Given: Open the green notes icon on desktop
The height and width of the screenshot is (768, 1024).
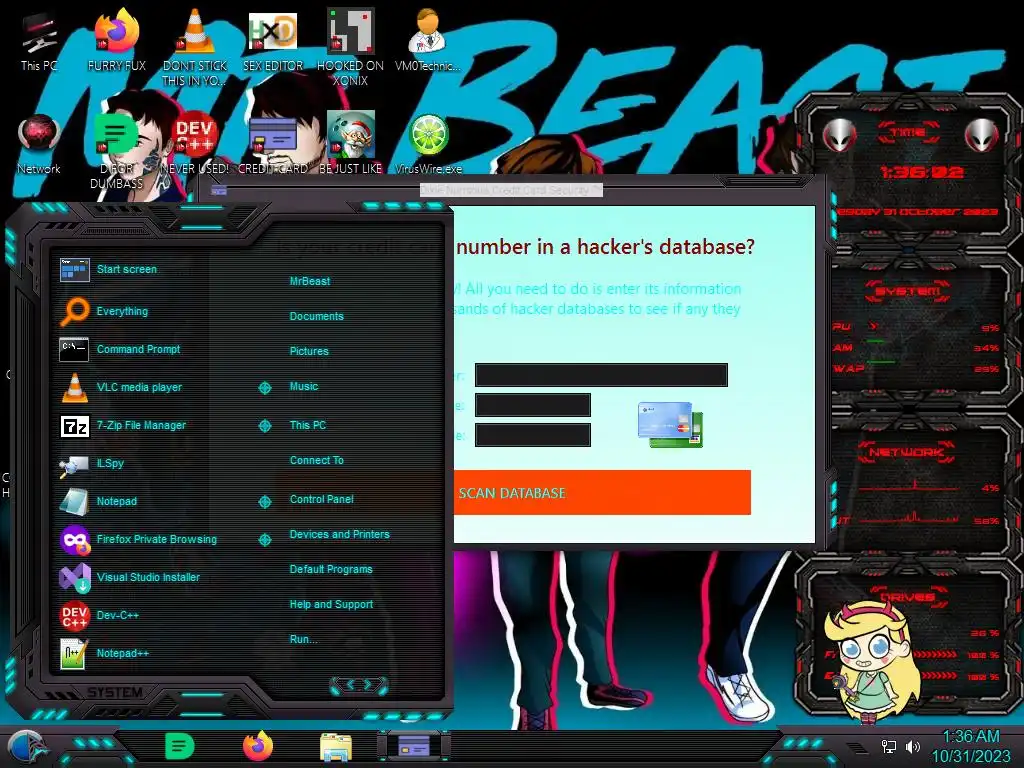Looking at the screenshot, I should pyautogui.click(x=116, y=152).
